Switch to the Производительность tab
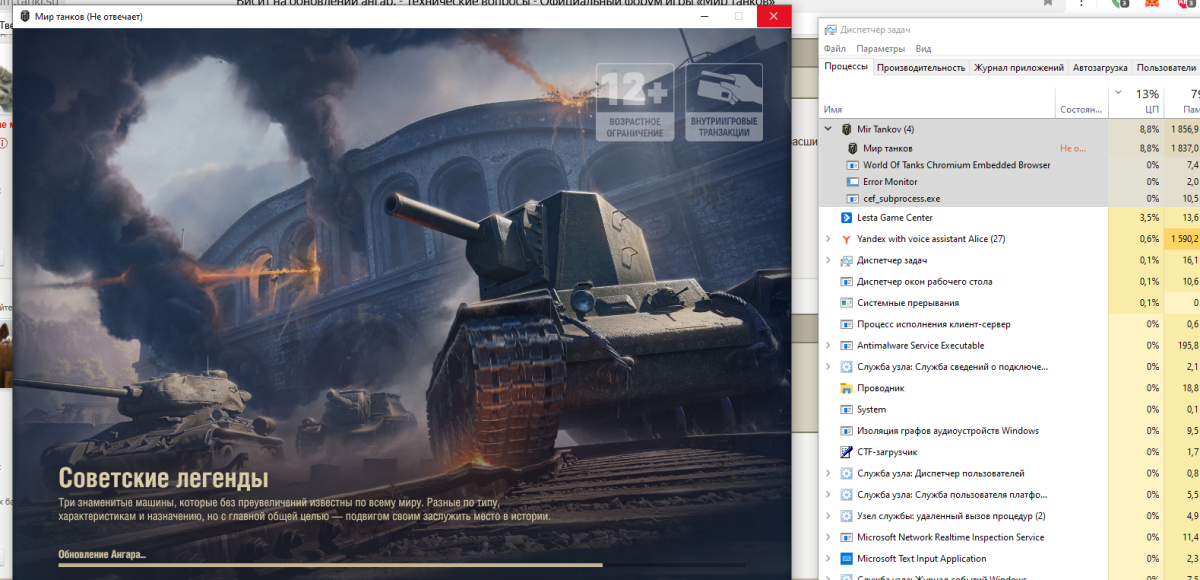Image resolution: width=1200 pixels, height=580 pixels. click(x=920, y=67)
